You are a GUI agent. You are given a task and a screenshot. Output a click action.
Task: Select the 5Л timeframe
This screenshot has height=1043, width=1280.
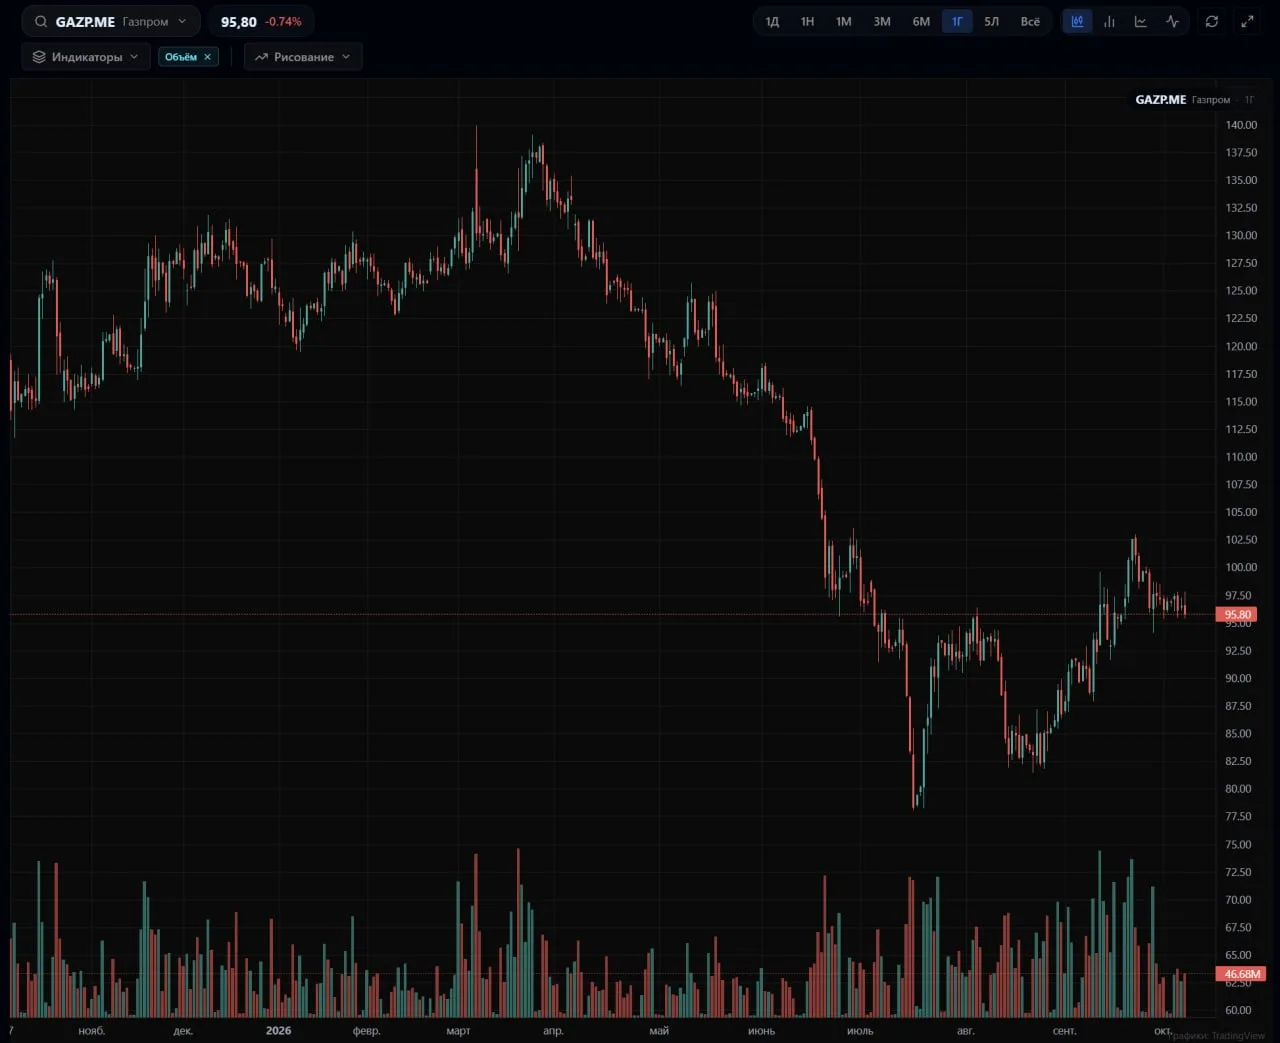pos(991,21)
